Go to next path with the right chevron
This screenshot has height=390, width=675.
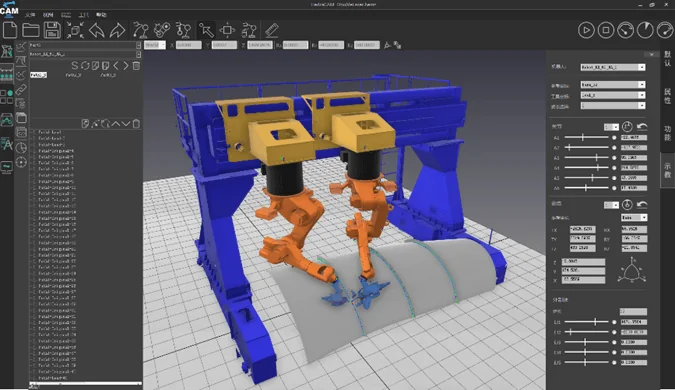point(126,65)
